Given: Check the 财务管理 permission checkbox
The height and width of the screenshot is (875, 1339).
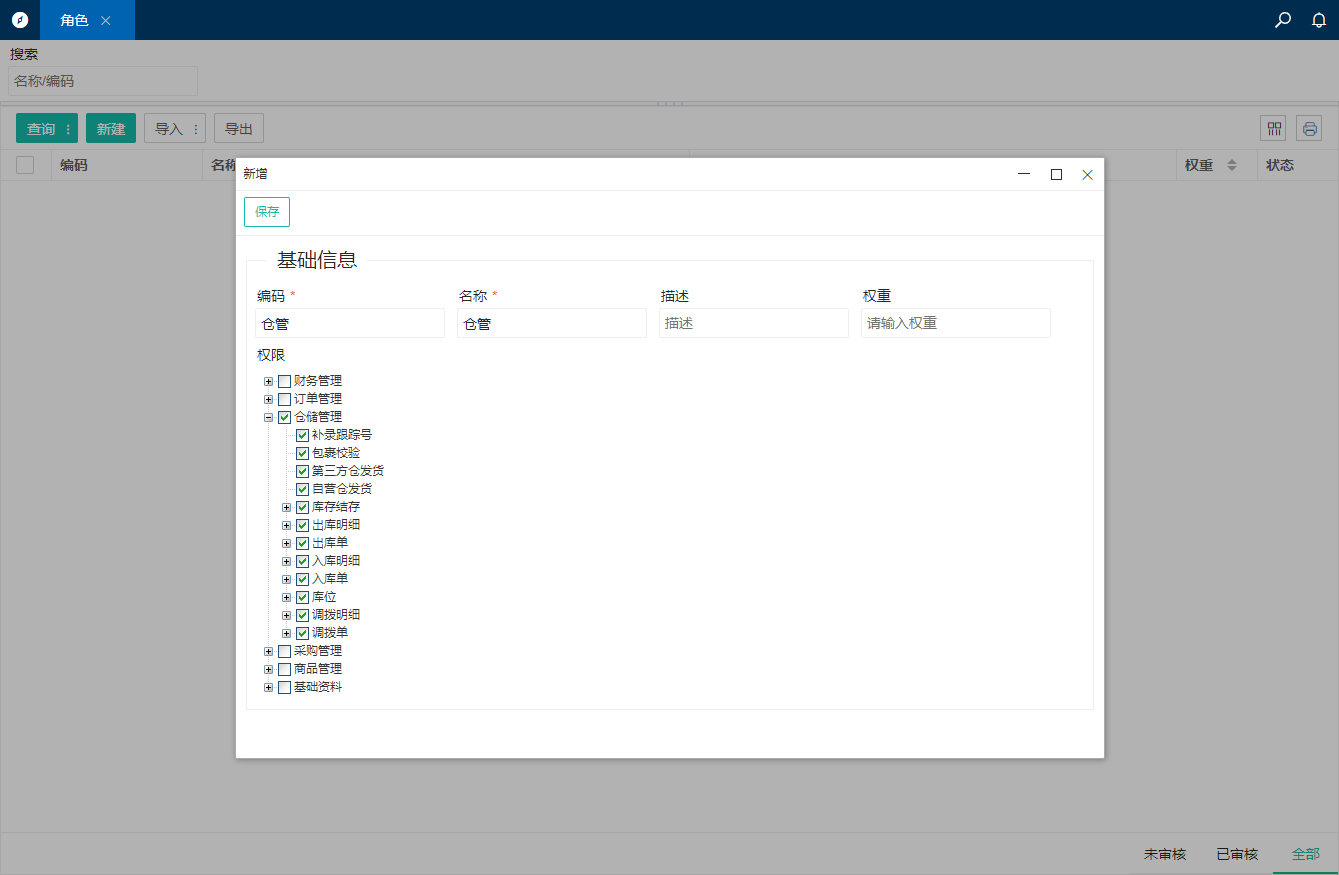Looking at the screenshot, I should pyautogui.click(x=285, y=381).
